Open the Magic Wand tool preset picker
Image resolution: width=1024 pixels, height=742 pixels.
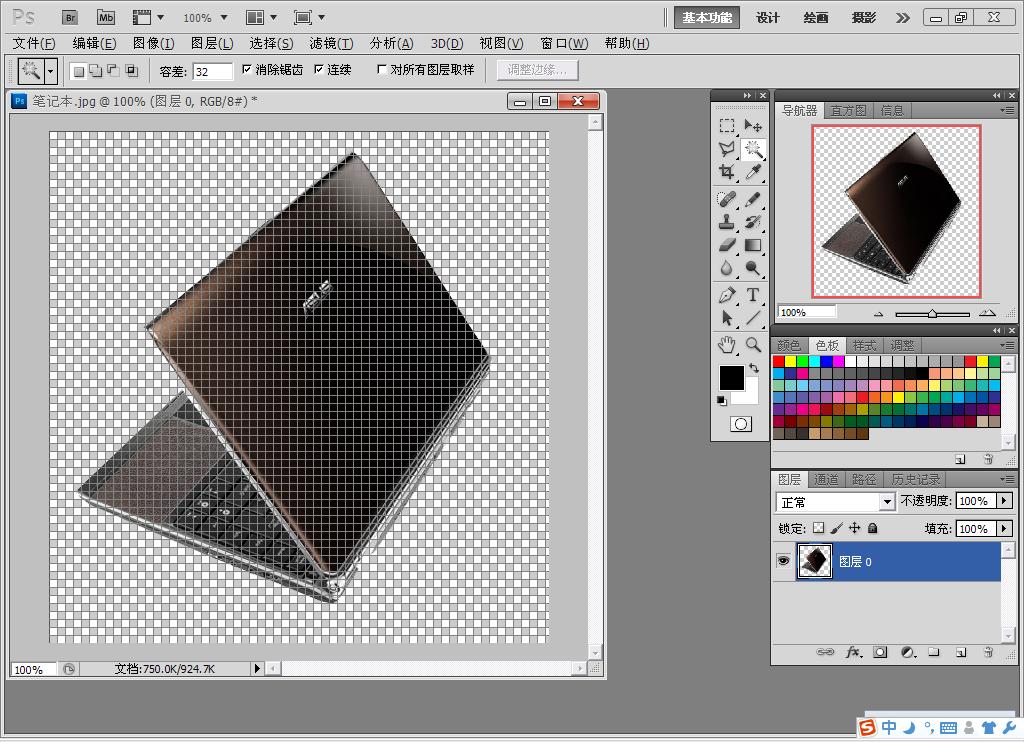tap(51, 71)
